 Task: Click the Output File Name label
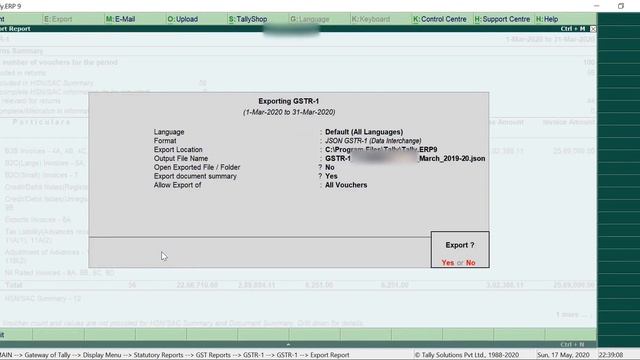[181, 158]
